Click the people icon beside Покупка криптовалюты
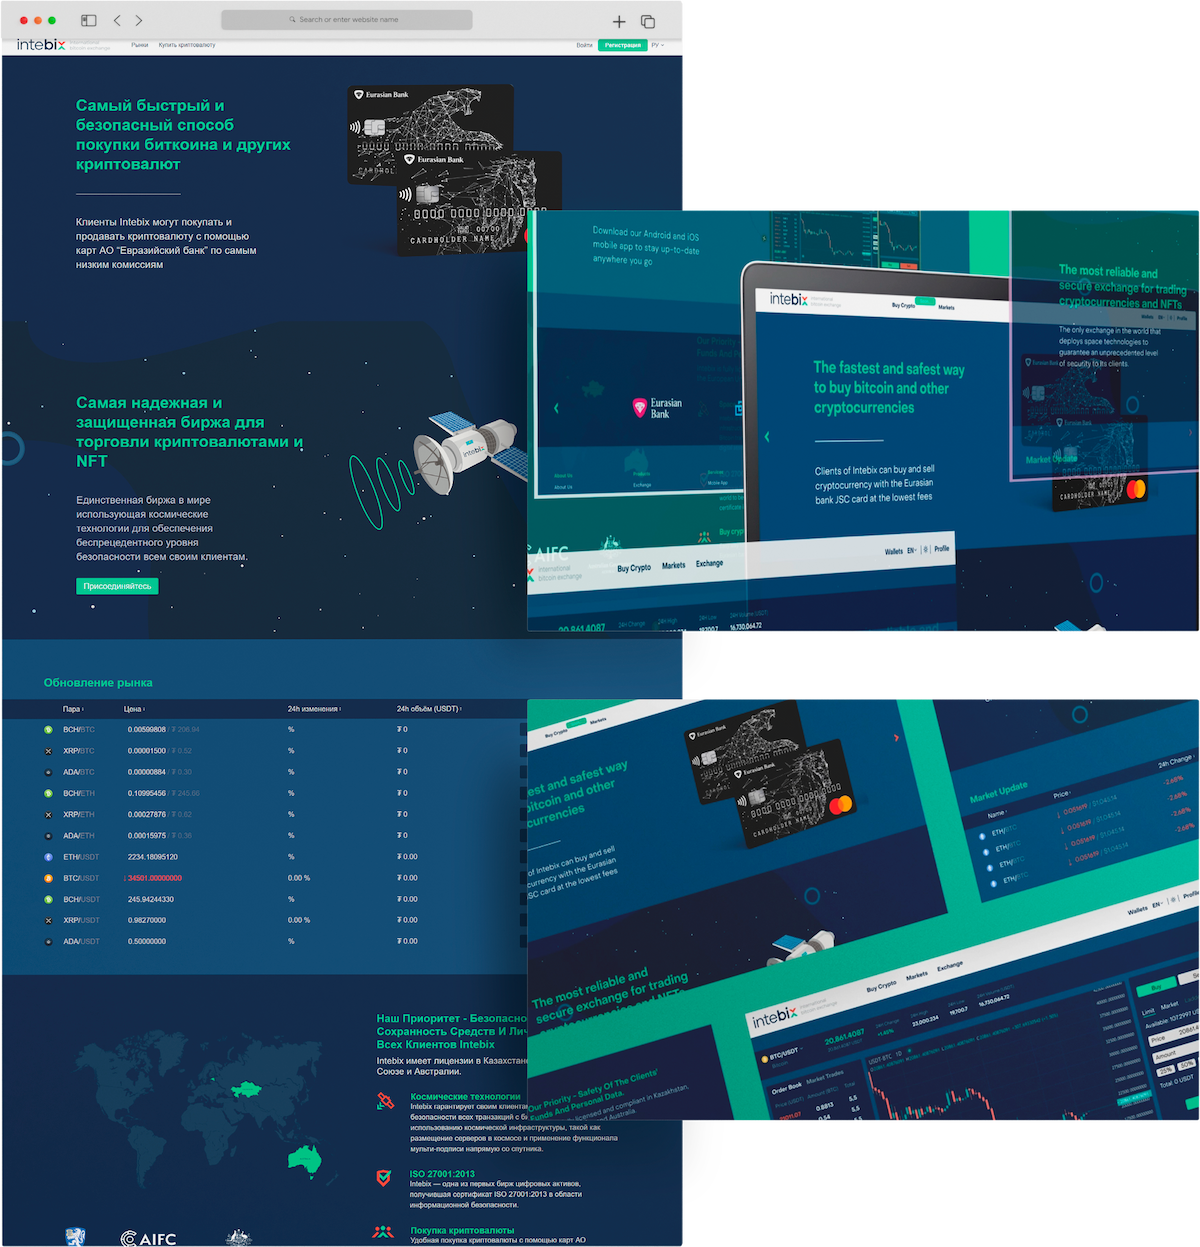The width and height of the screenshot is (1200, 1247). pyautogui.click(x=384, y=1232)
